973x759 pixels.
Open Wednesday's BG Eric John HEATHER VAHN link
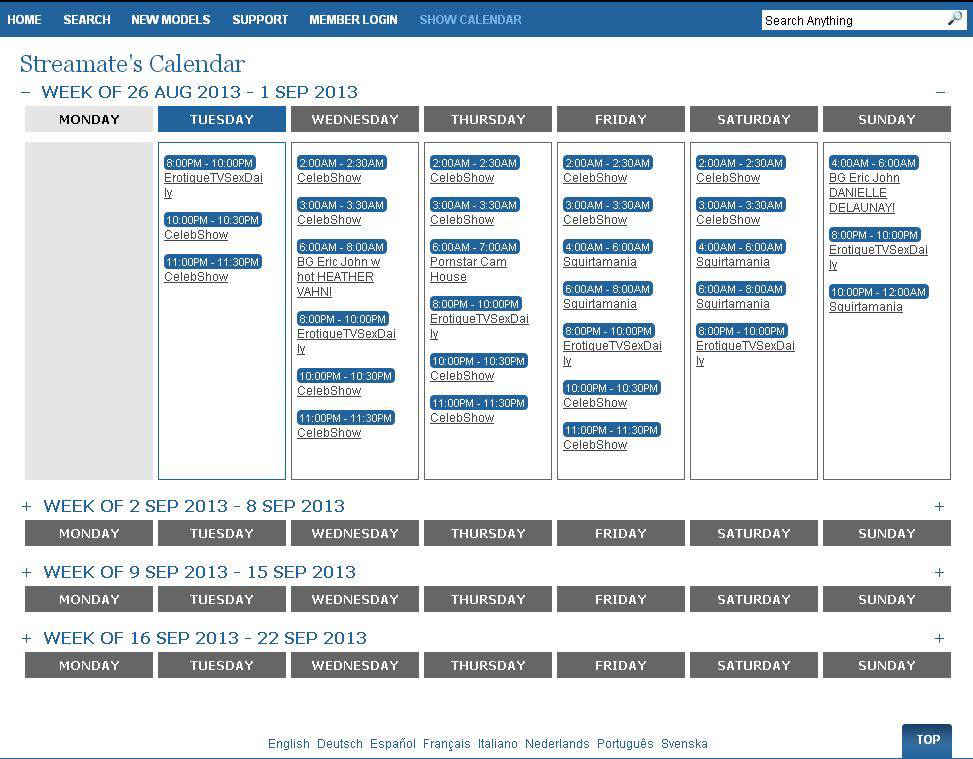coord(339,277)
